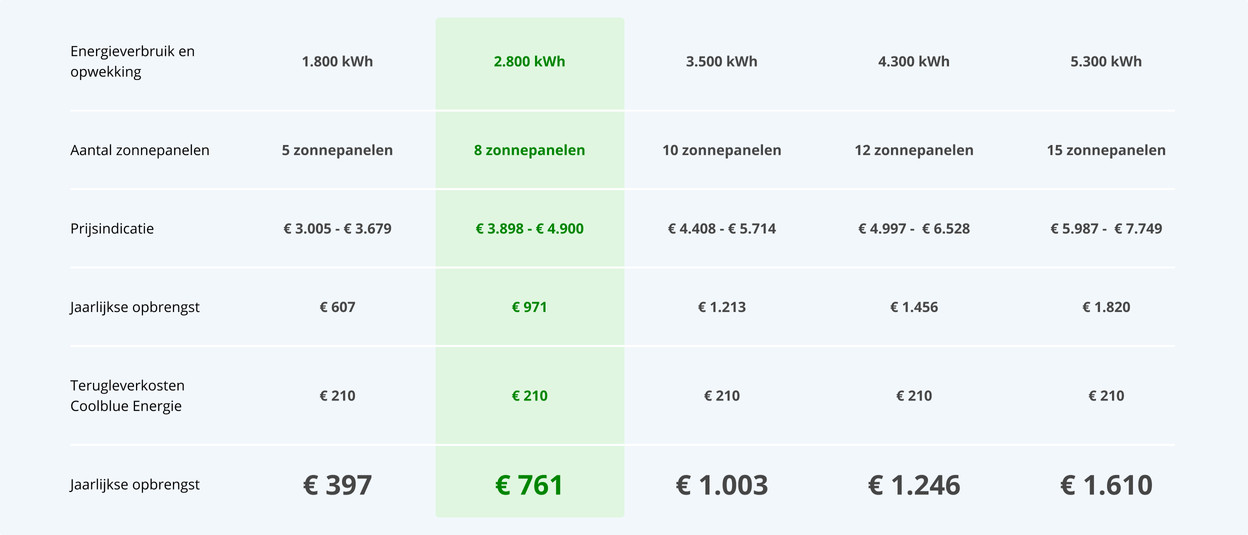The image size is (1248, 535).
Task: Select the € 3.898 - € 4.900 price range
Action: (529, 228)
